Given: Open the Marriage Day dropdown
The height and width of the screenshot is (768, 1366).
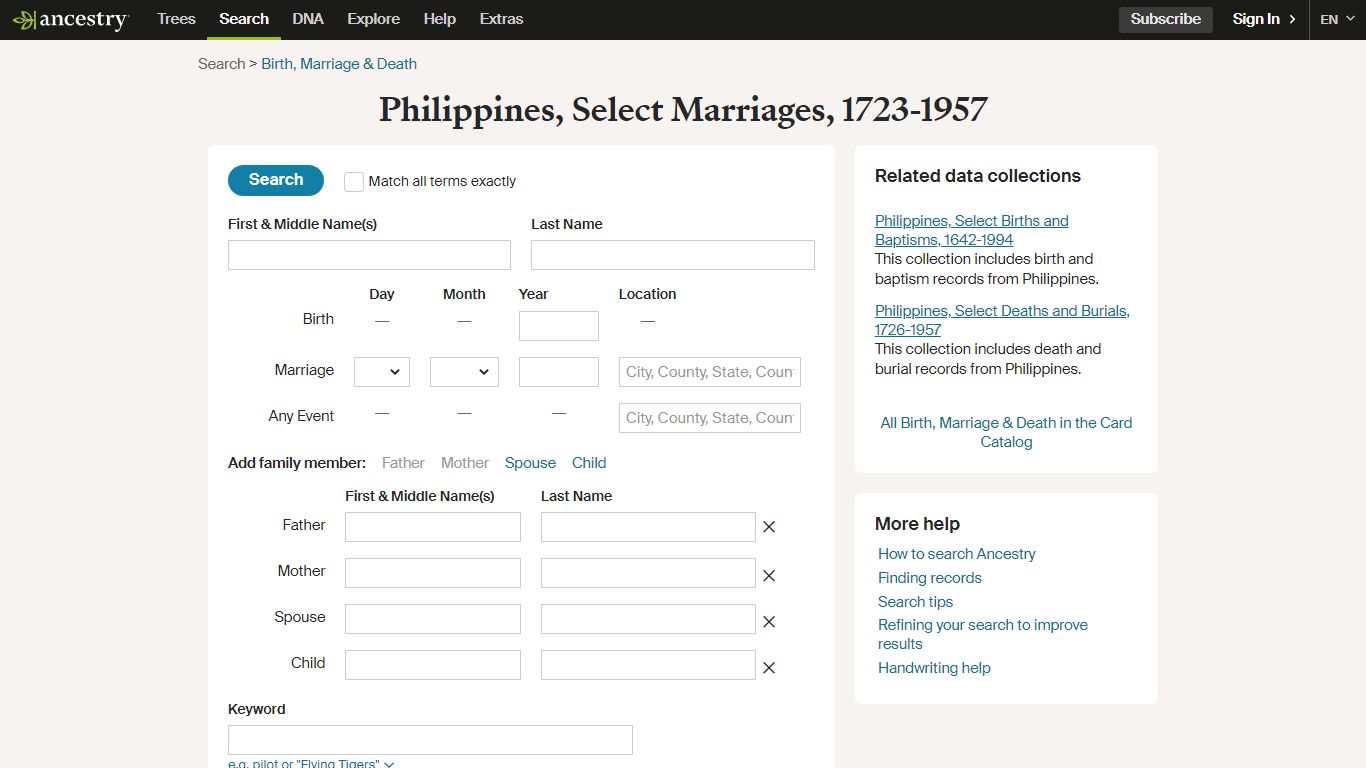Looking at the screenshot, I should [382, 372].
